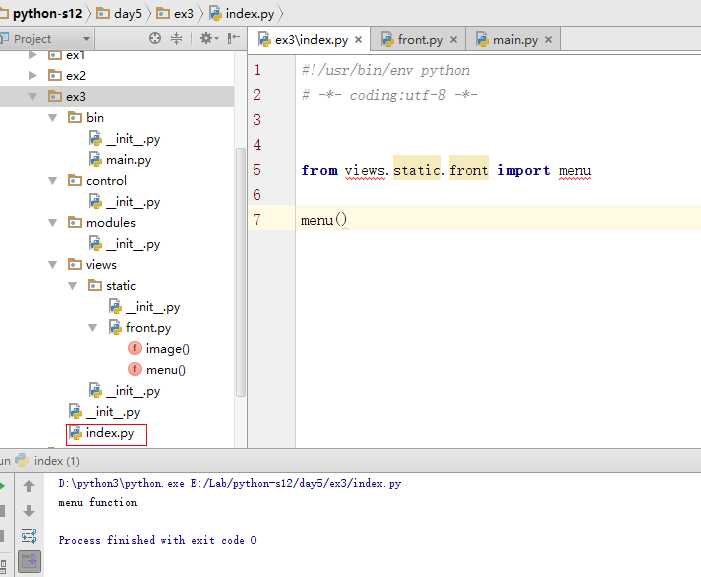Open the Project view dropdown
The height and width of the screenshot is (577, 701).
[x=86, y=39]
